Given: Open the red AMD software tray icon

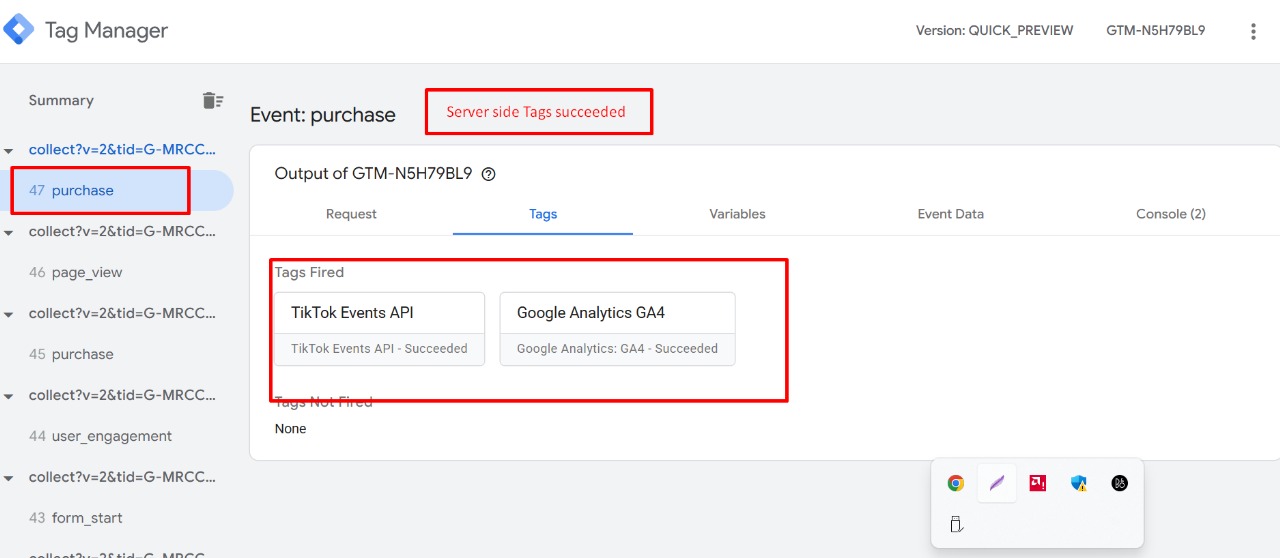Looking at the screenshot, I should [x=1038, y=483].
